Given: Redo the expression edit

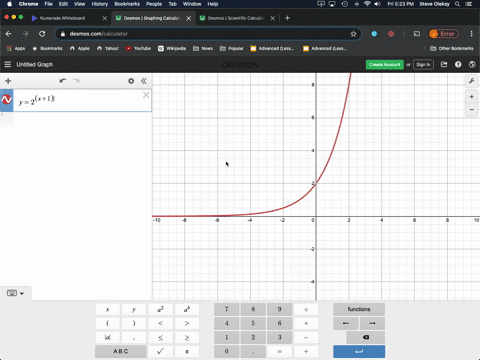Looking at the screenshot, I should click(76, 81).
